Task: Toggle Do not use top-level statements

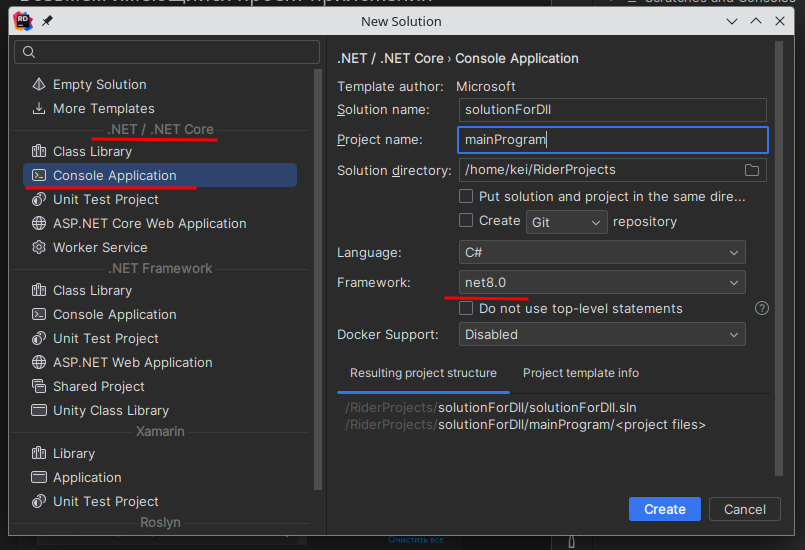Action: (x=466, y=309)
